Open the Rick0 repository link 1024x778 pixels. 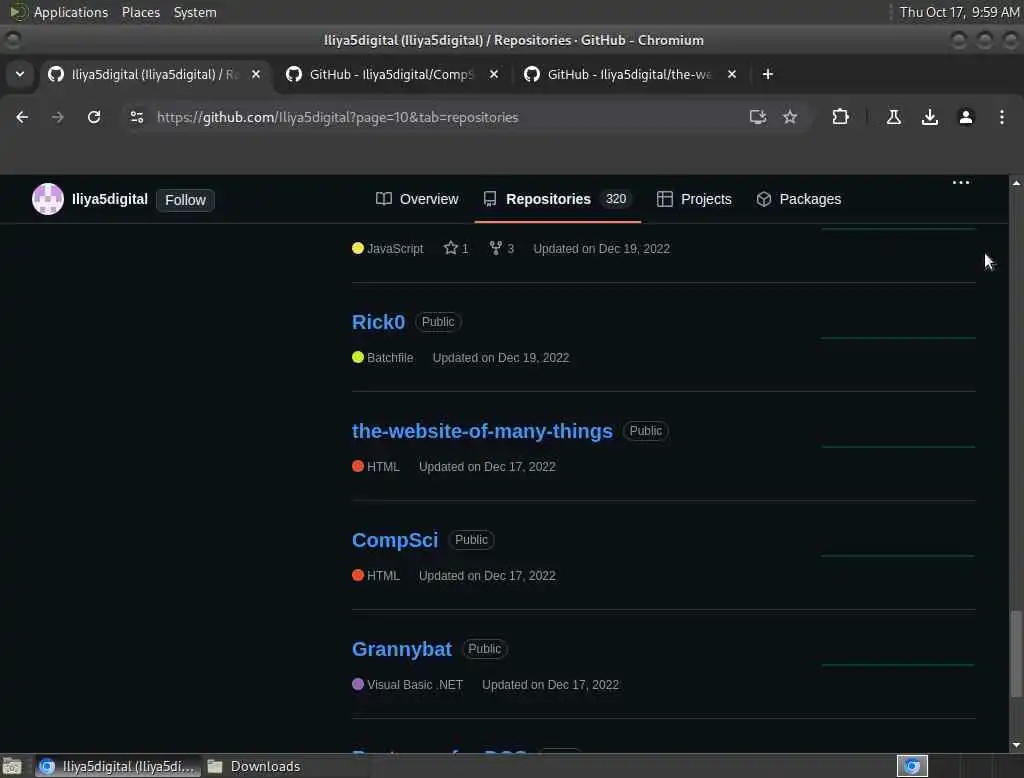pyautogui.click(x=378, y=321)
